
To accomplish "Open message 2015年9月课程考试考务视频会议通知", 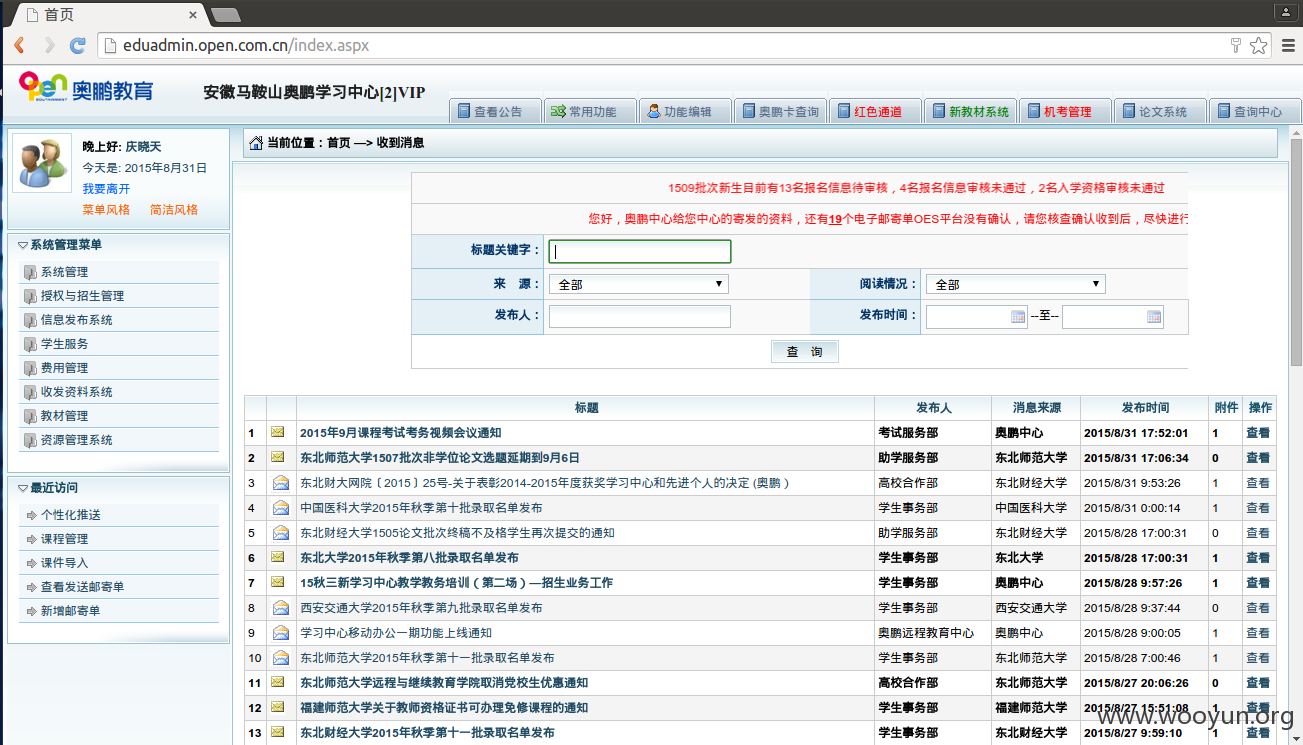I will coord(400,433).
